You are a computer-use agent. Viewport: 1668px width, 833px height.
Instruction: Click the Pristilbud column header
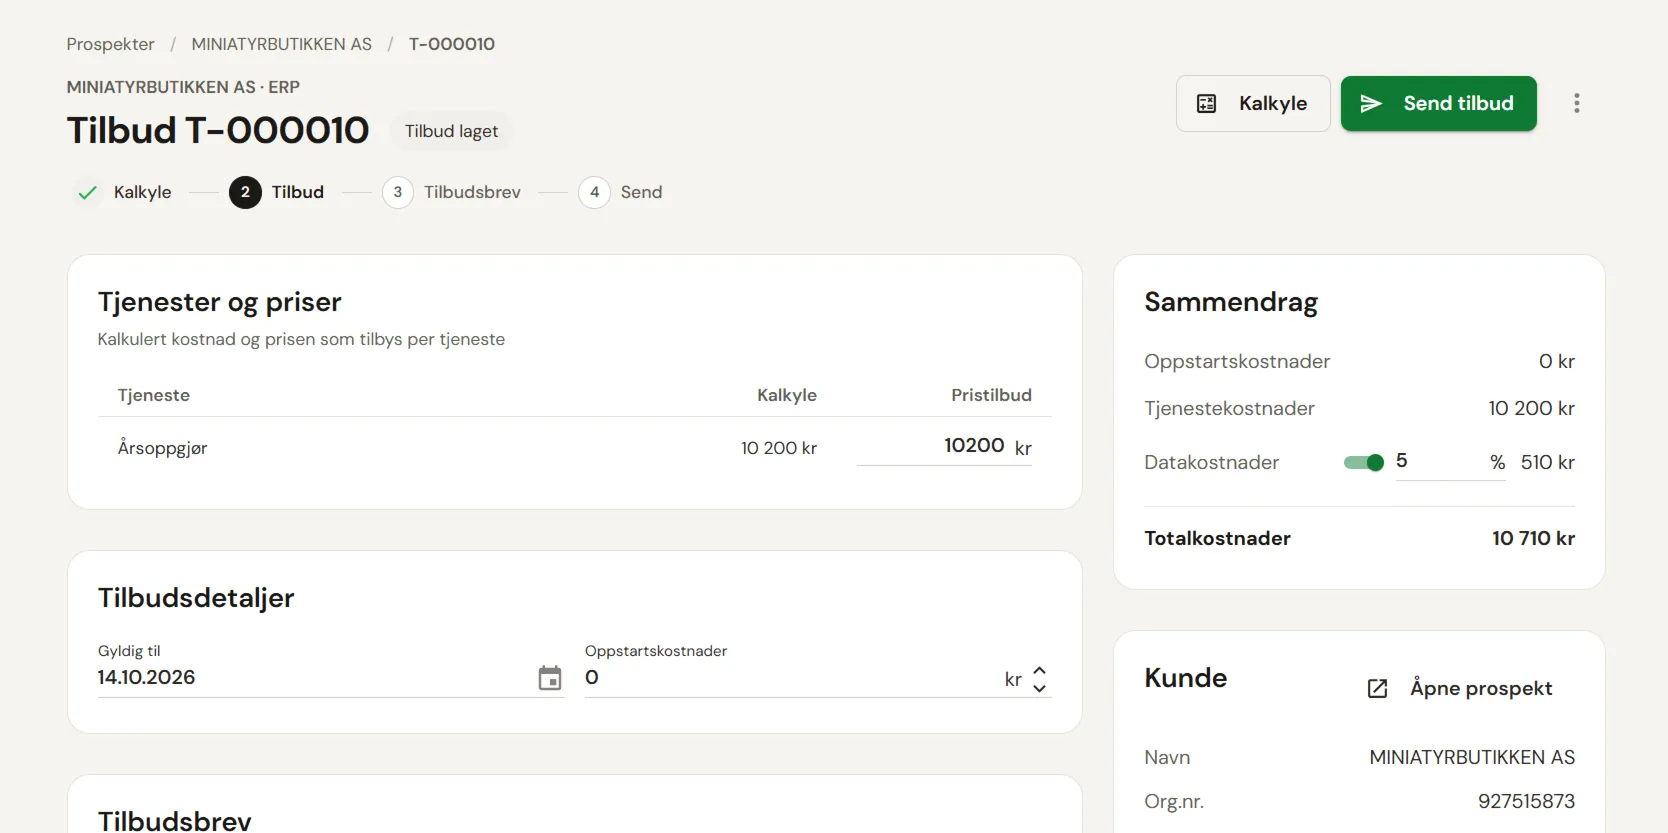pos(991,395)
